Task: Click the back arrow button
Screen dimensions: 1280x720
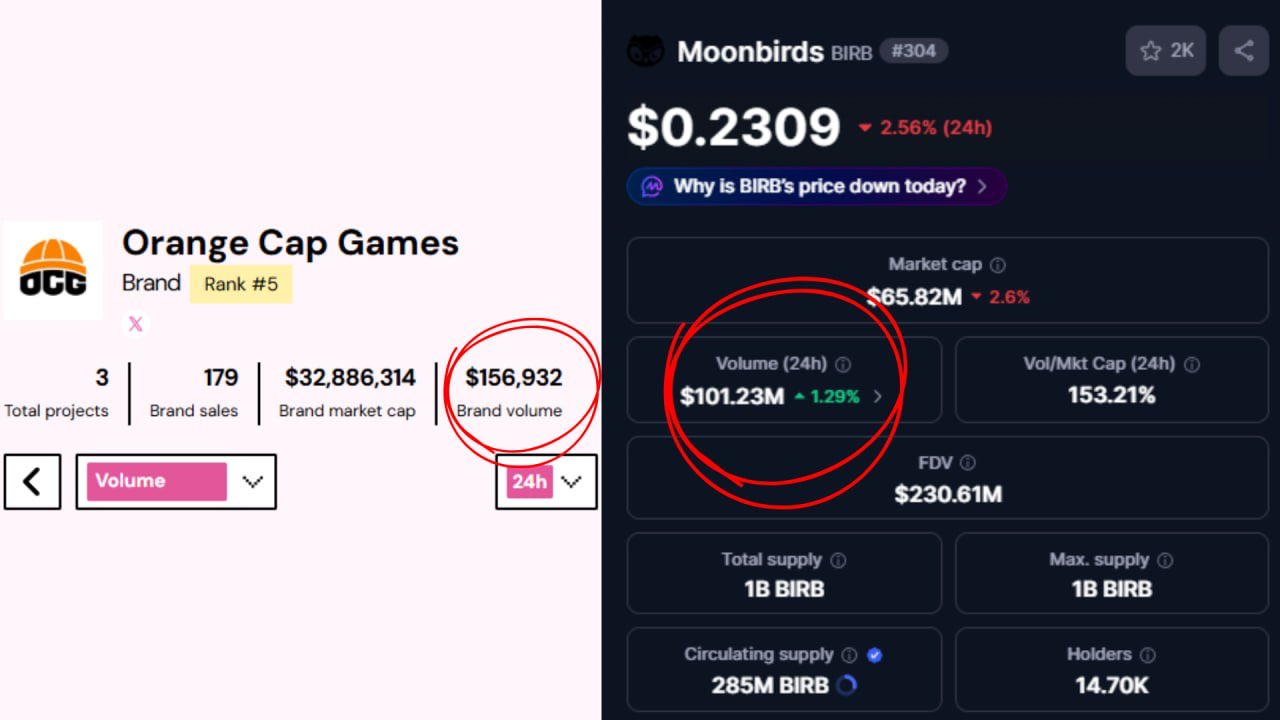Action: (x=32, y=481)
